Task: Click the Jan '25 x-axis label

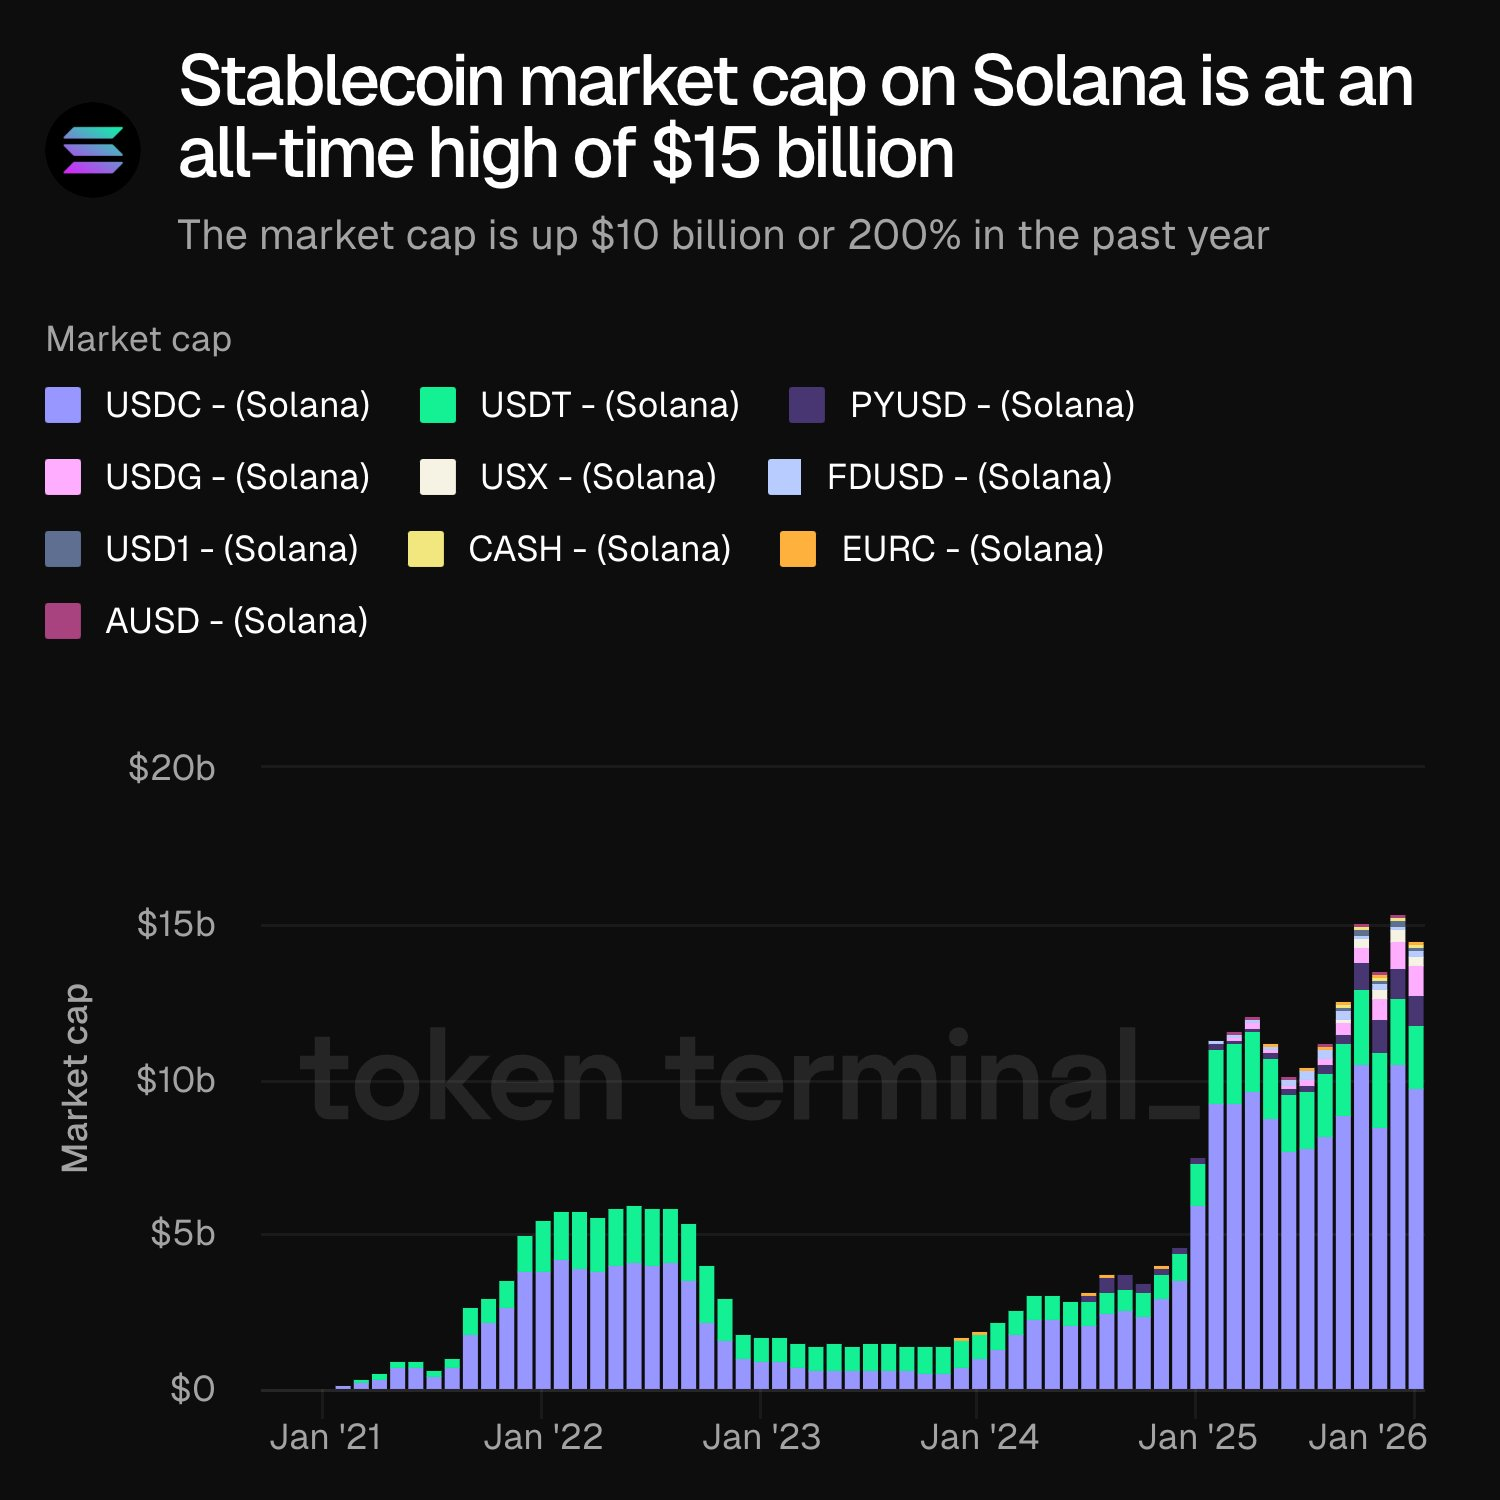Action: (1197, 1437)
